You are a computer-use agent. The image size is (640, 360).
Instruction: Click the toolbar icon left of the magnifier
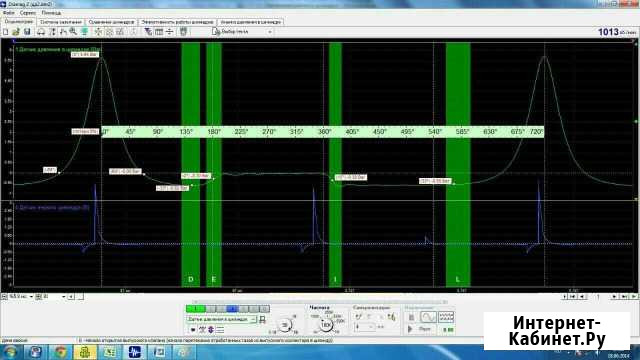(63, 31)
